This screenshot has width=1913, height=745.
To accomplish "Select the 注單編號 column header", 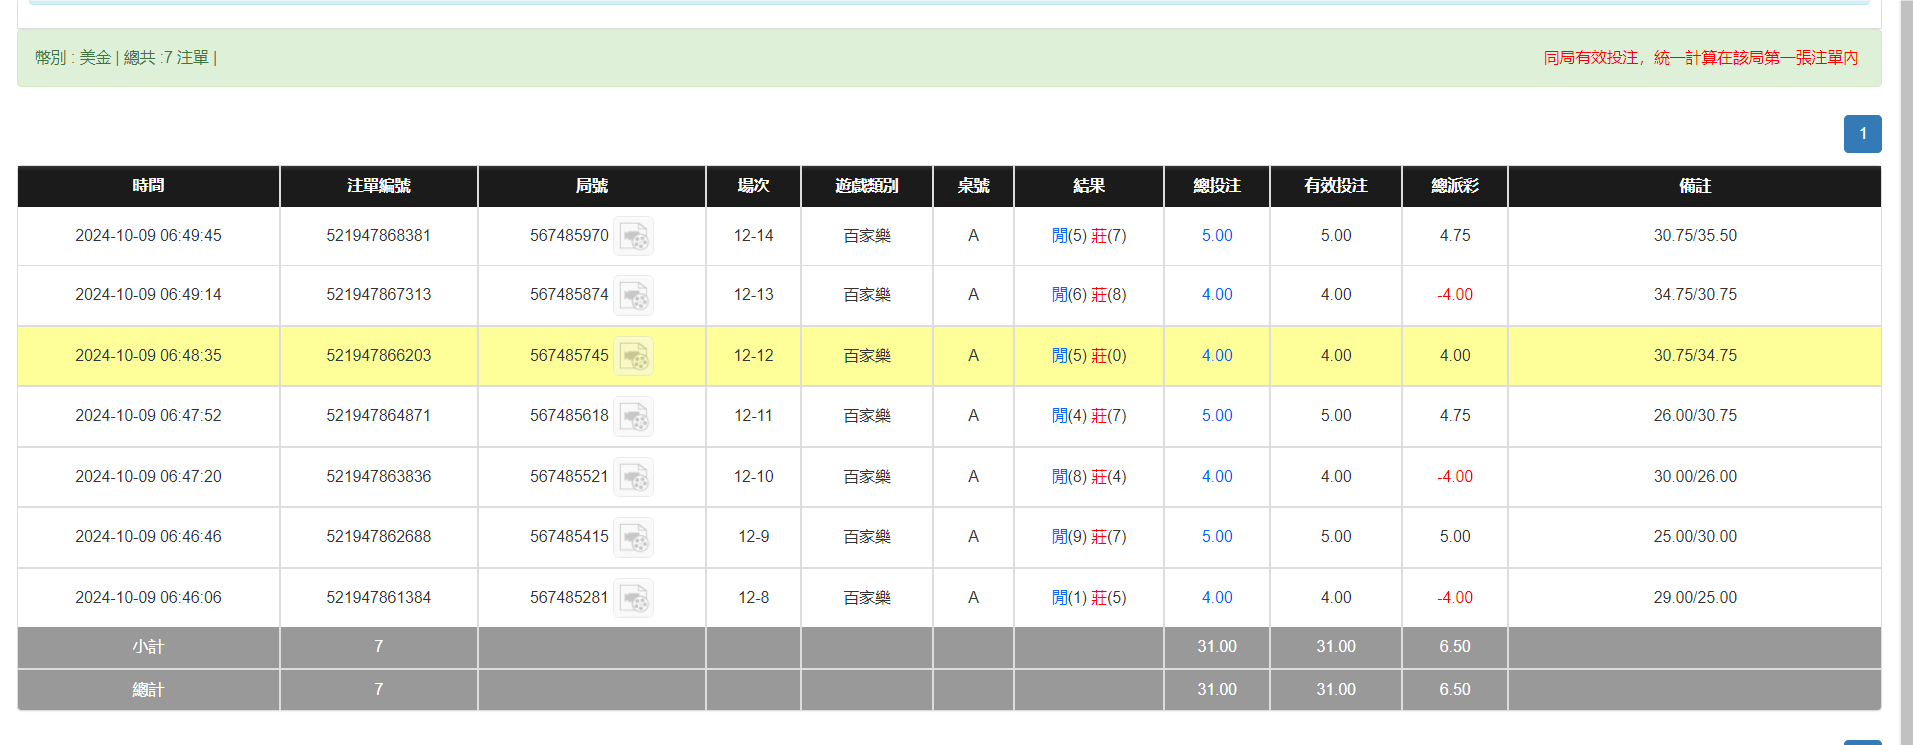I will [x=378, y=186].
